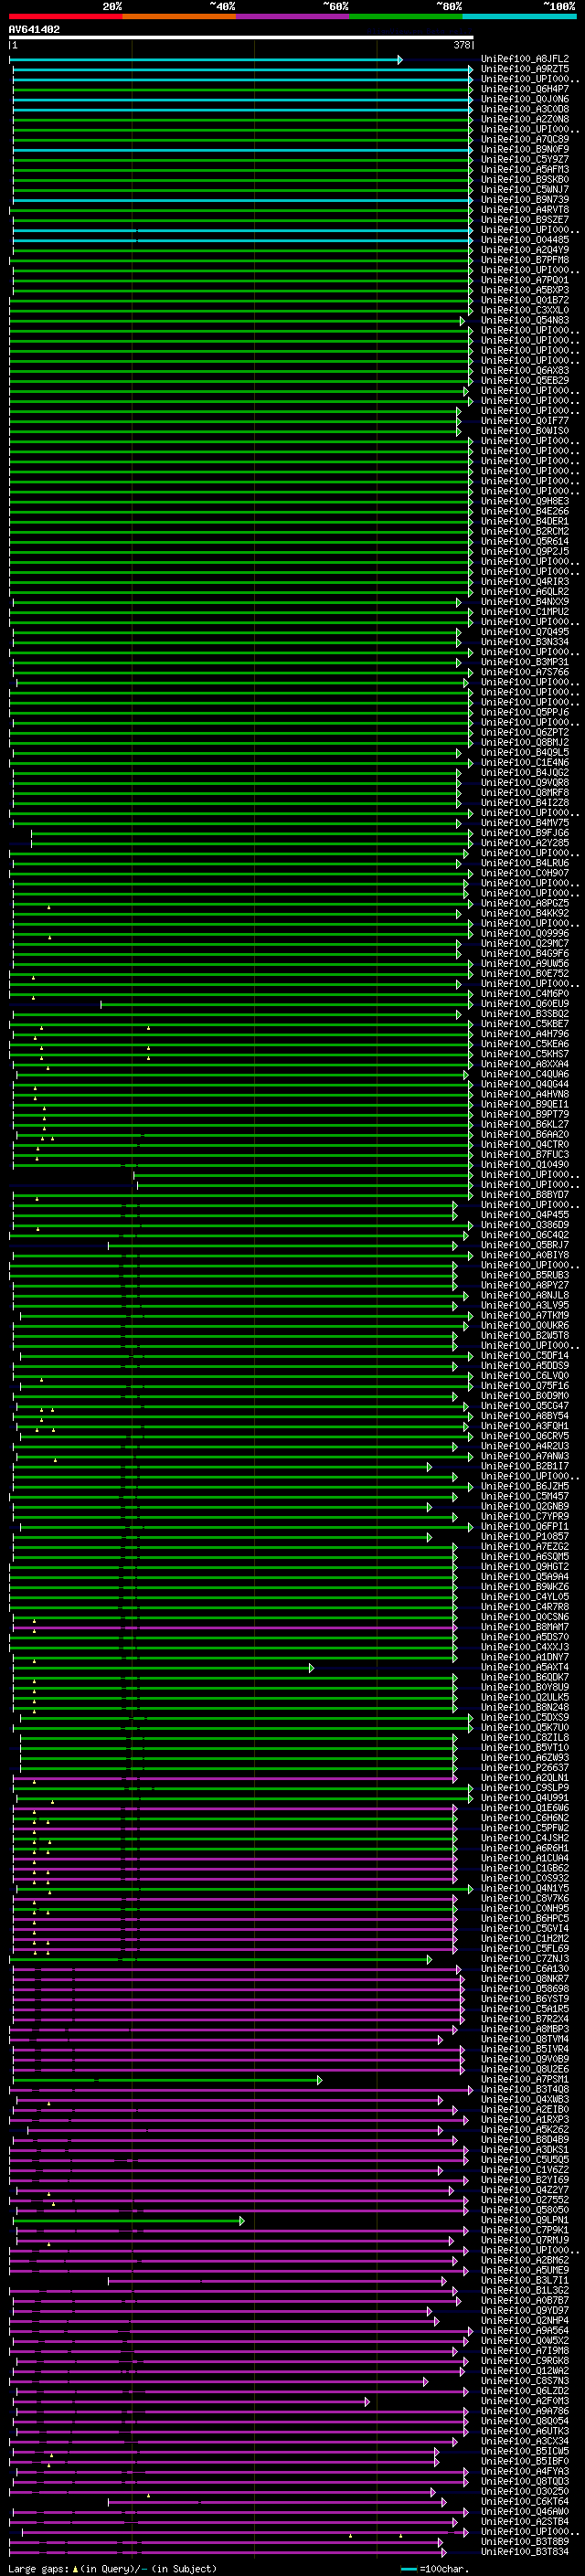Image resolution: width=585 pixels, height=2576 pixels.
Task: Click hit label UniRef100_Q10490
Action: [x=525, y=1165]
